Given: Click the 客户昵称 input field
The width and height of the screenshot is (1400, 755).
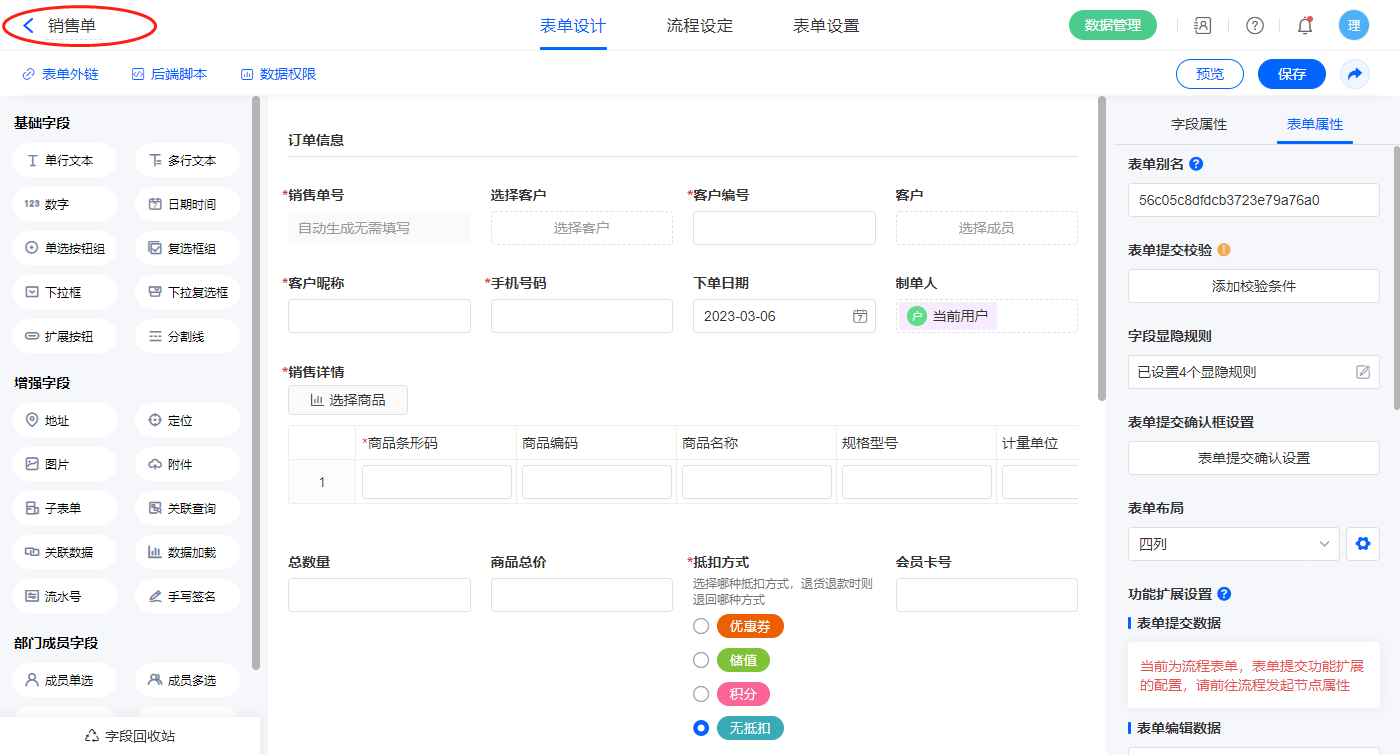Looking at the screenshot, I should pyautogui.click(x=379, y=316).
